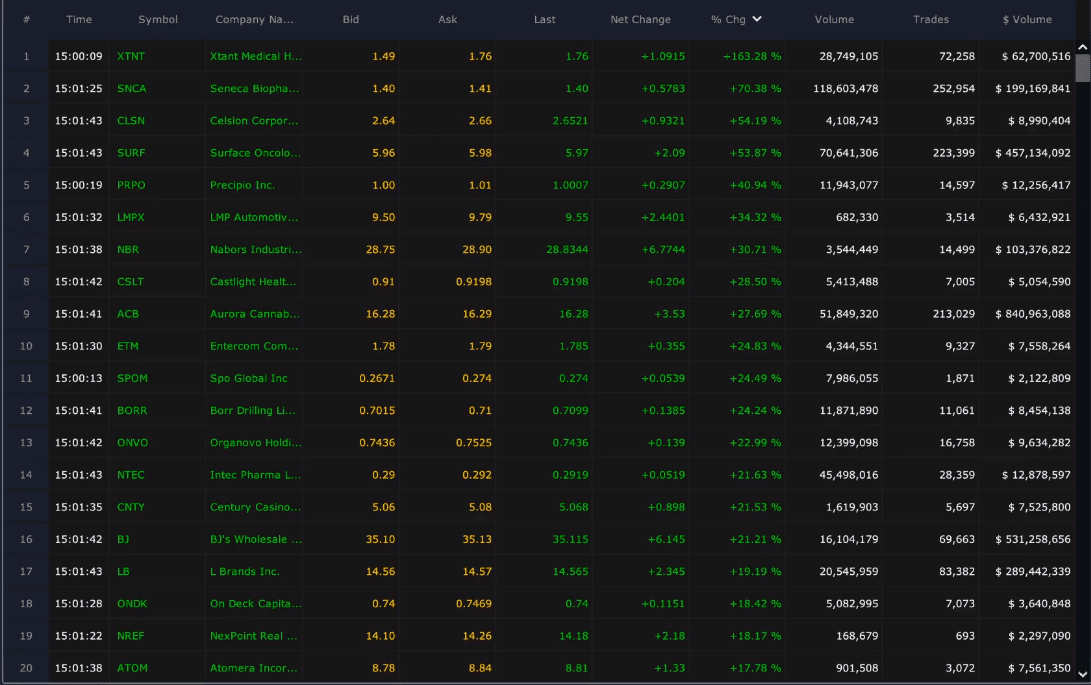1091x685 pixels.
Task: Click the sort arrow beside % Chg
Action: click(x=757, y=19)
